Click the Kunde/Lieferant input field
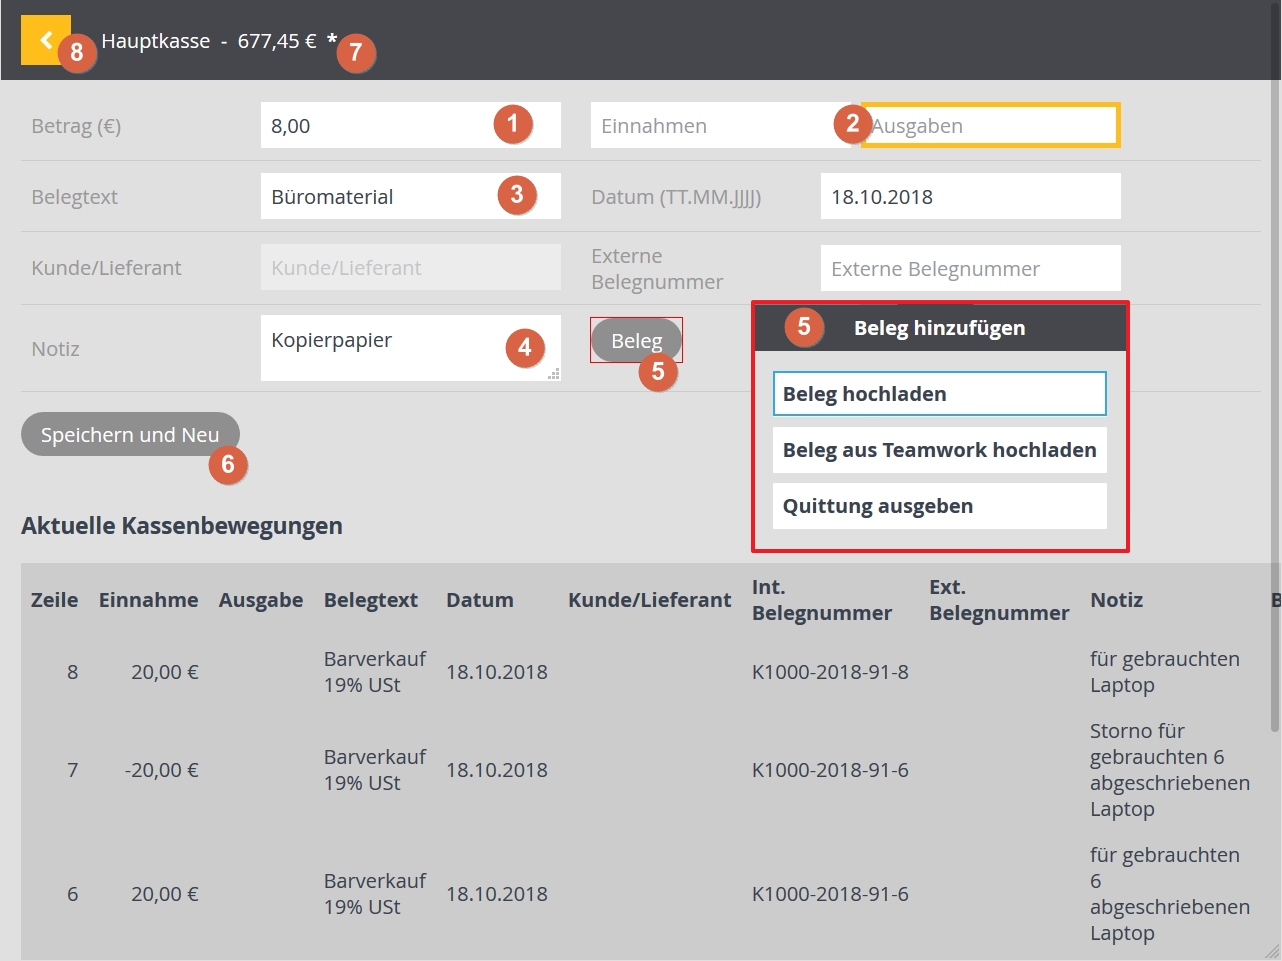This screenshot has width=1282, height=961. click(x=410, y=267)
